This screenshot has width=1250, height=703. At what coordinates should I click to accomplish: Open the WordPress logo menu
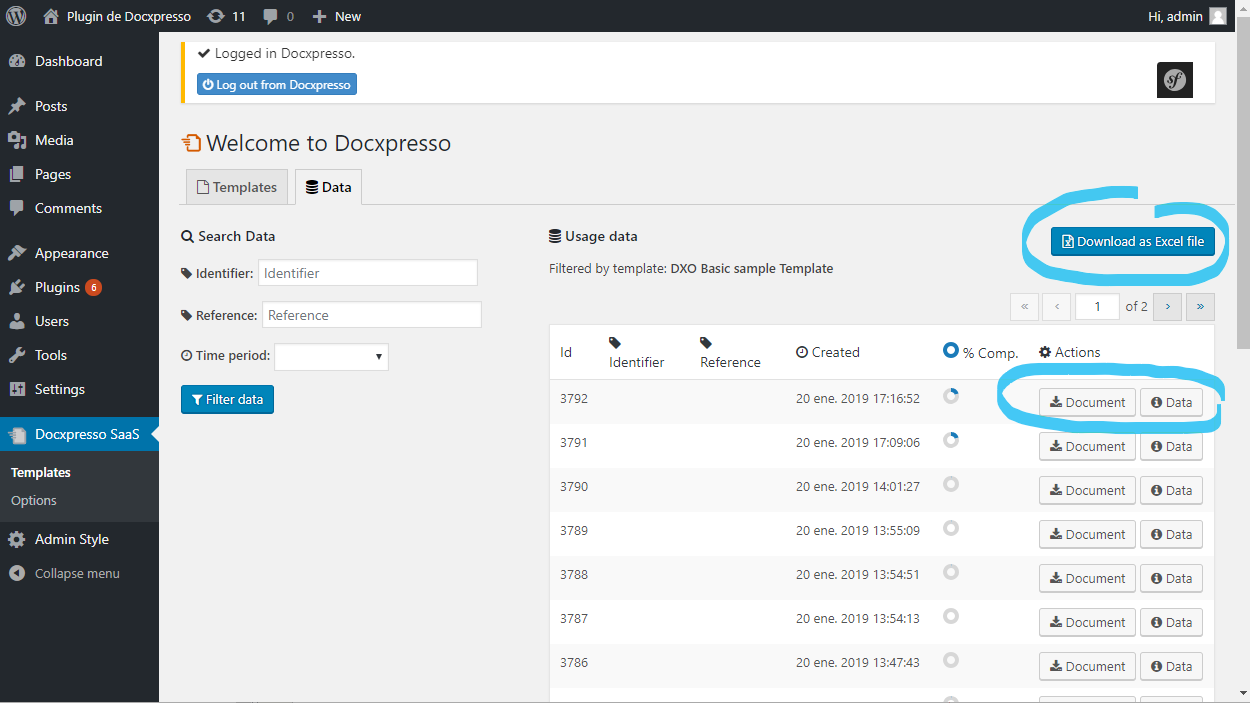pyautogui.click(x=16, y=16)
